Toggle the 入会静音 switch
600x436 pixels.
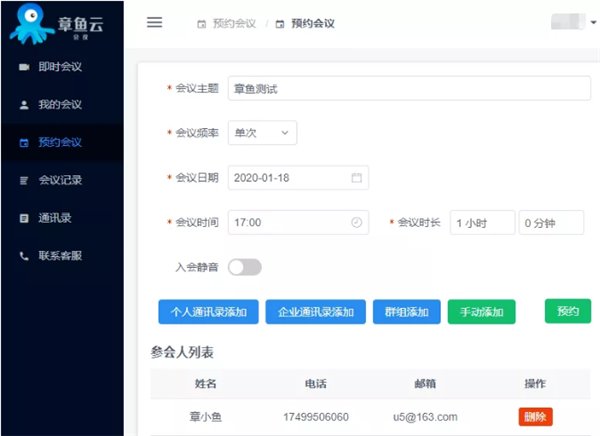245,267
